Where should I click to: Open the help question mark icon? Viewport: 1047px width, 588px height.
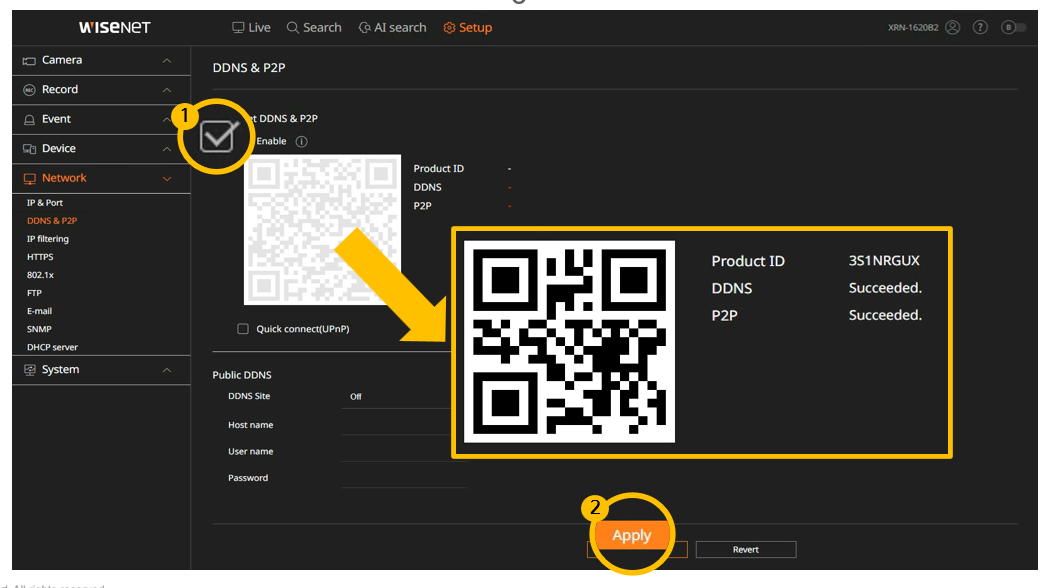click(x=981, y=28)
